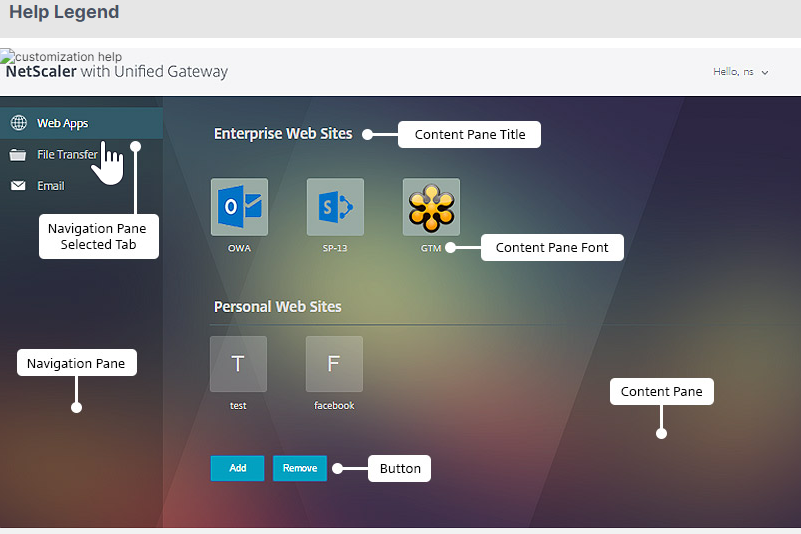801x534 pixels.
Task: Click the Remove button
Action: (x=300, y=468)
